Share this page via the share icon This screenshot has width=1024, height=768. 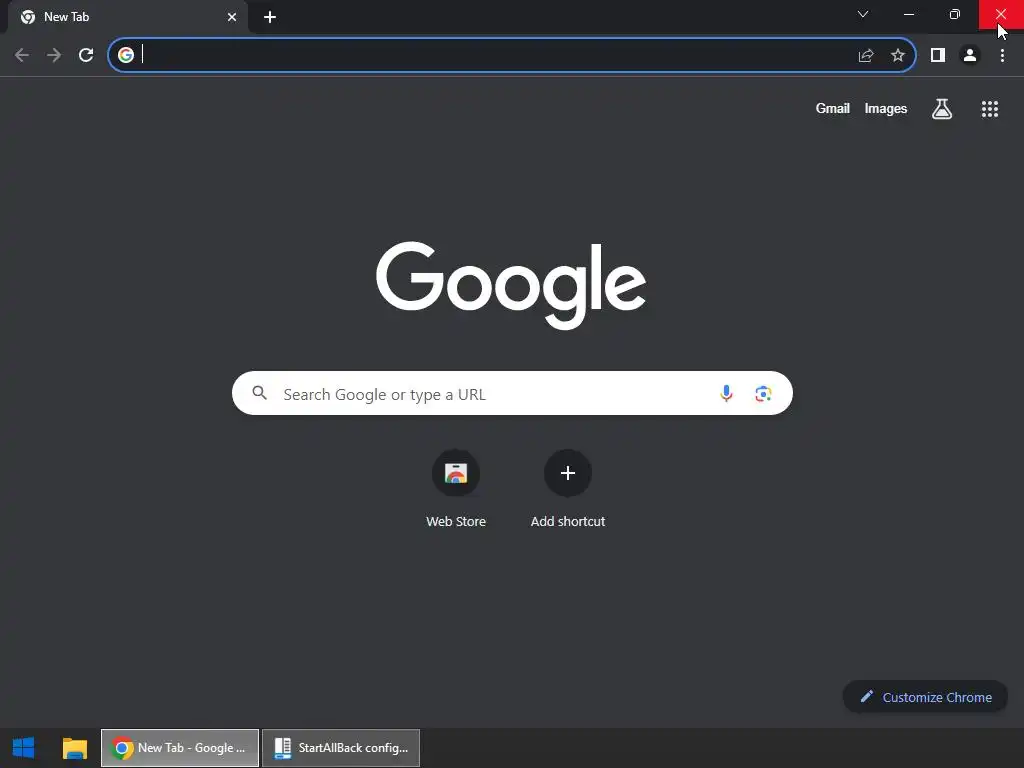(866, 56)
